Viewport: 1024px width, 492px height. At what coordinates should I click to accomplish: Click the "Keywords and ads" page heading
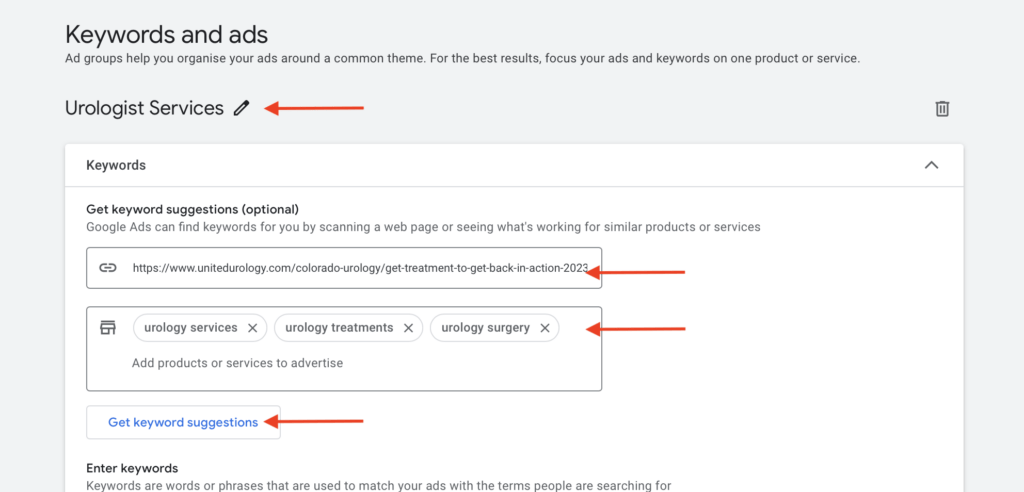coord(166,35)
